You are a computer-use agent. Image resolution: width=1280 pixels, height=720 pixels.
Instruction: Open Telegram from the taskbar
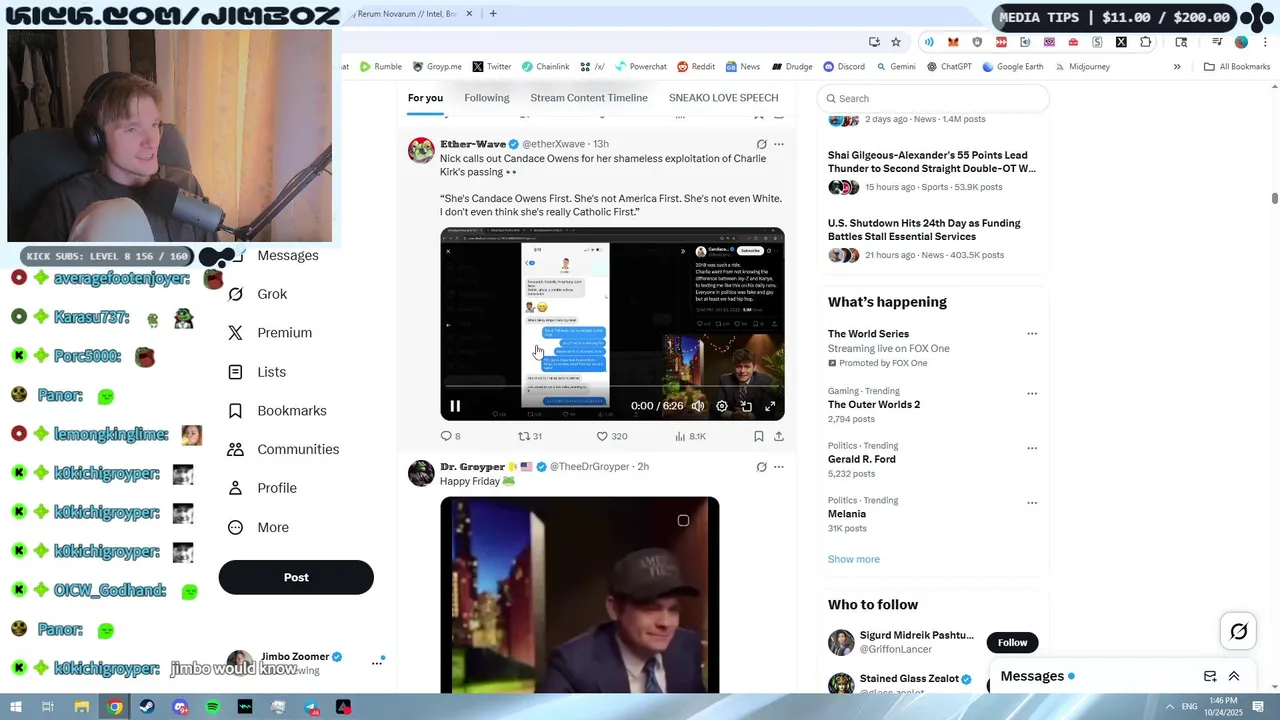311,707
